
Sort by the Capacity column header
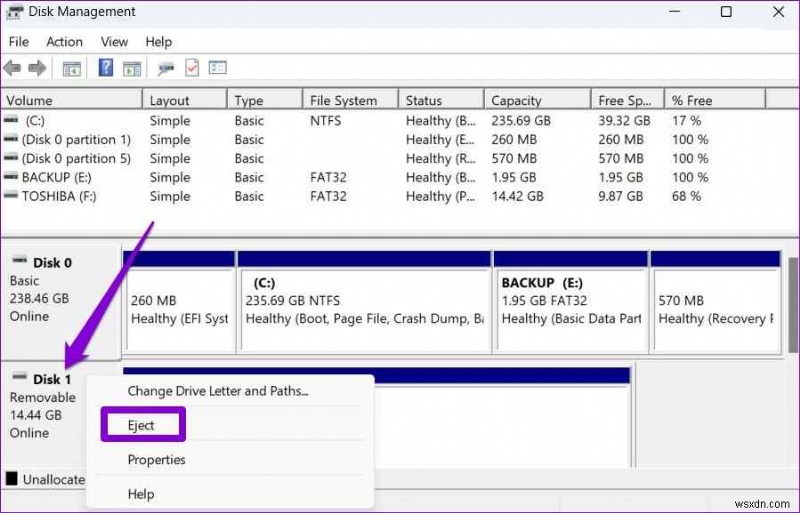(538, 101)
